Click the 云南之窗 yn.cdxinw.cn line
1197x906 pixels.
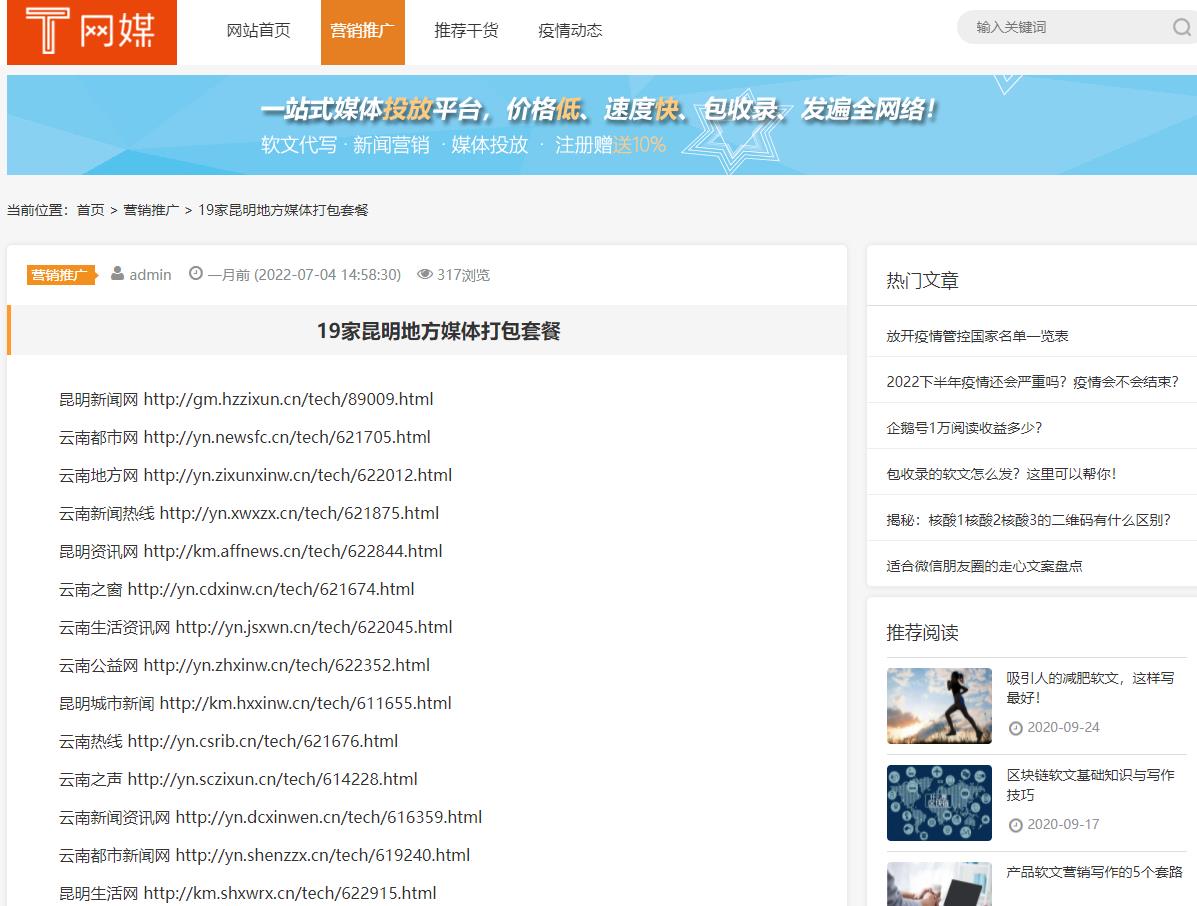coord(237,589)
